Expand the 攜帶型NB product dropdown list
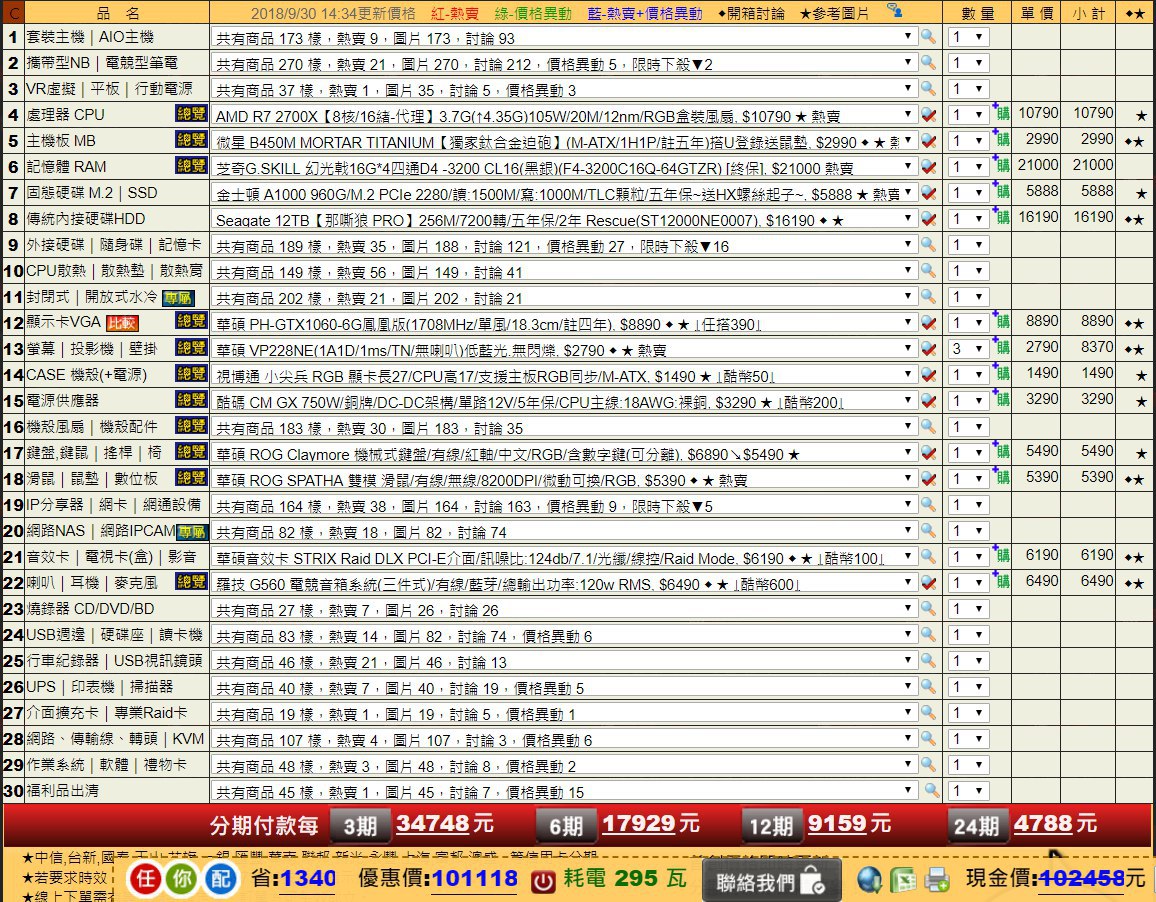This screenshot has height=902, width=1156. (564, 63)
